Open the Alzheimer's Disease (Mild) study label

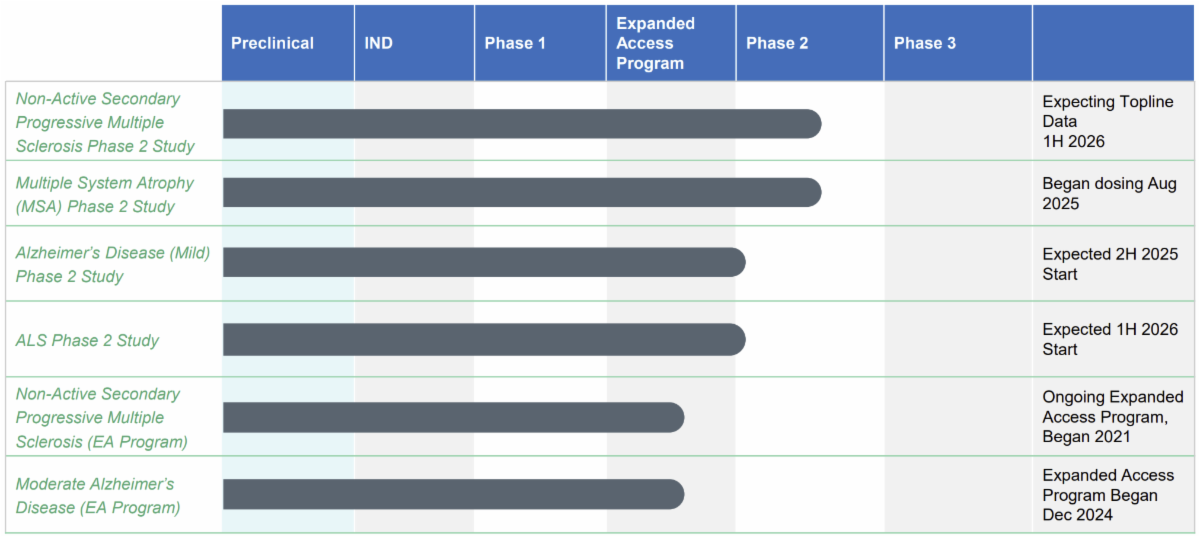(112, 264)
